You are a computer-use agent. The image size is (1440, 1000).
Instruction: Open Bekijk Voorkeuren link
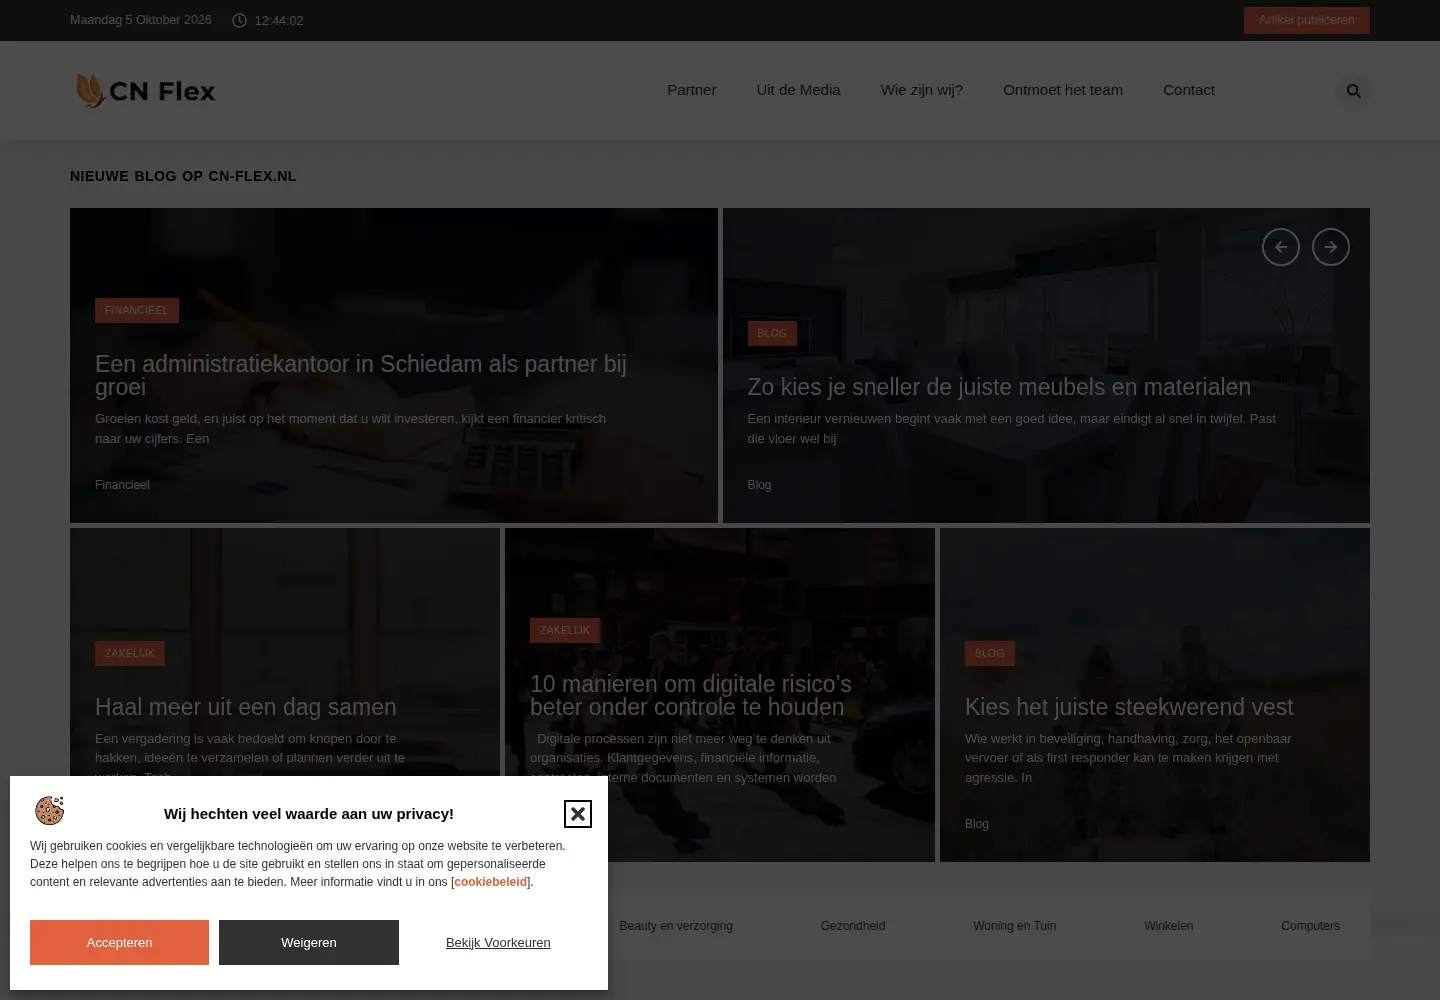coord(498,942)
